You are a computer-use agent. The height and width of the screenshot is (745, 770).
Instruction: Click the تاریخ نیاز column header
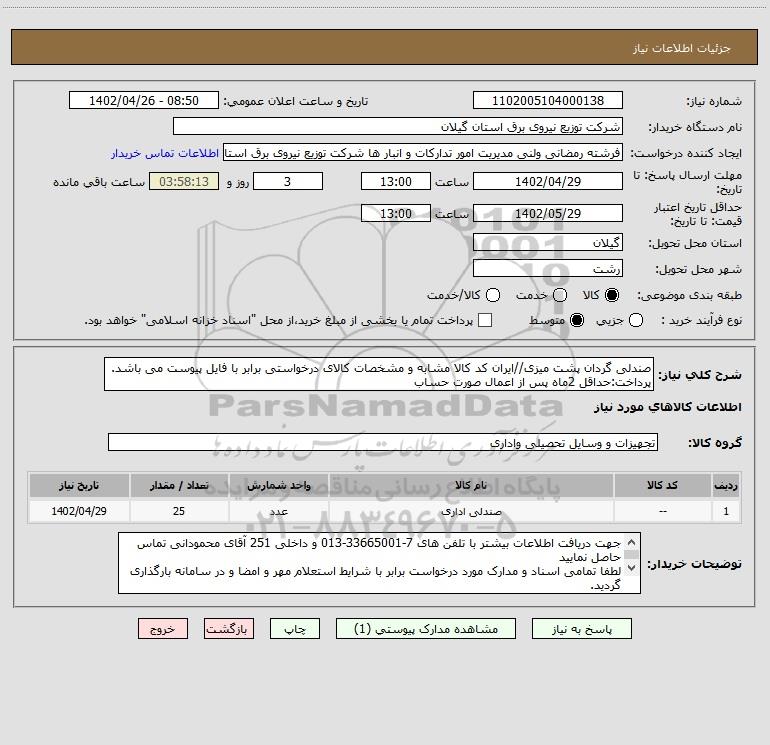point(79,485)
